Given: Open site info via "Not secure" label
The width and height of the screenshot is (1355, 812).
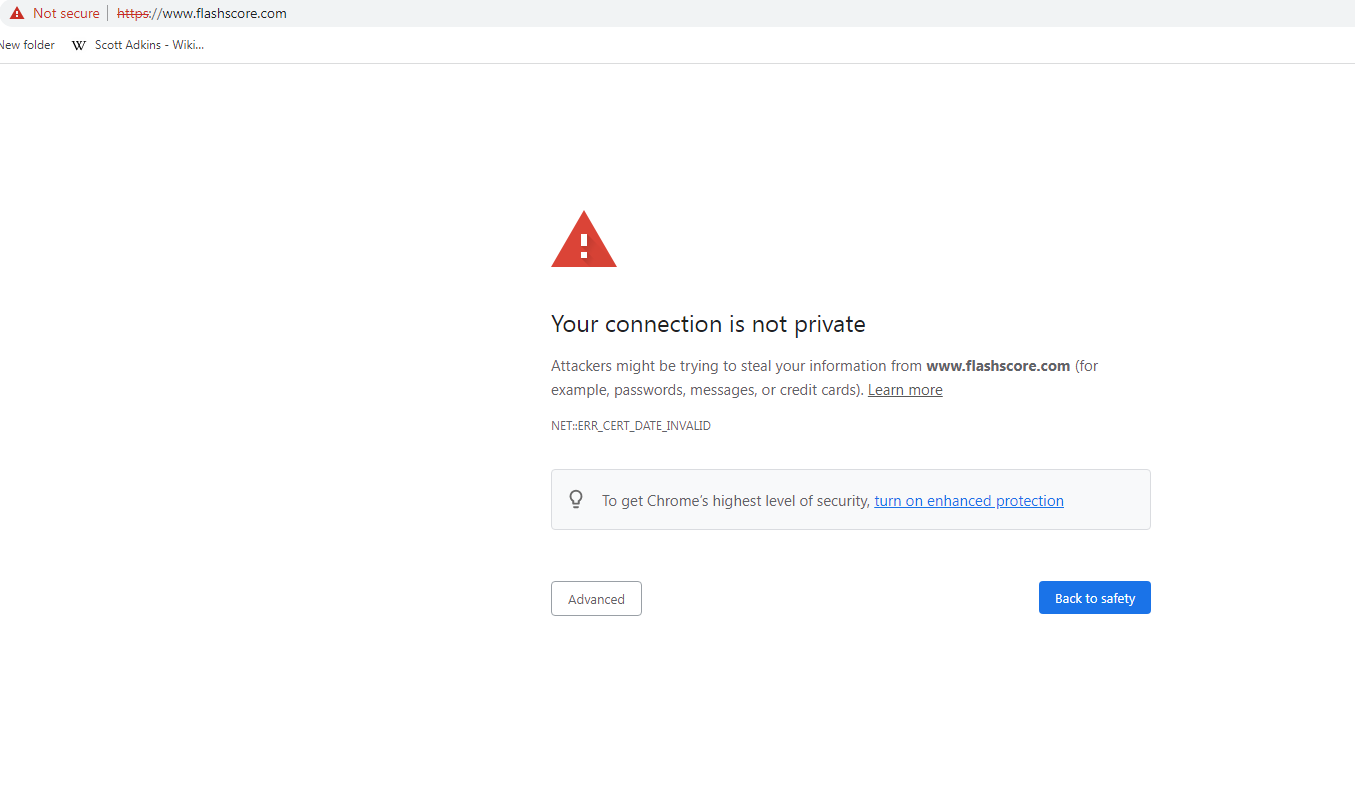Looking at the screenshot, I should (66, 14).
